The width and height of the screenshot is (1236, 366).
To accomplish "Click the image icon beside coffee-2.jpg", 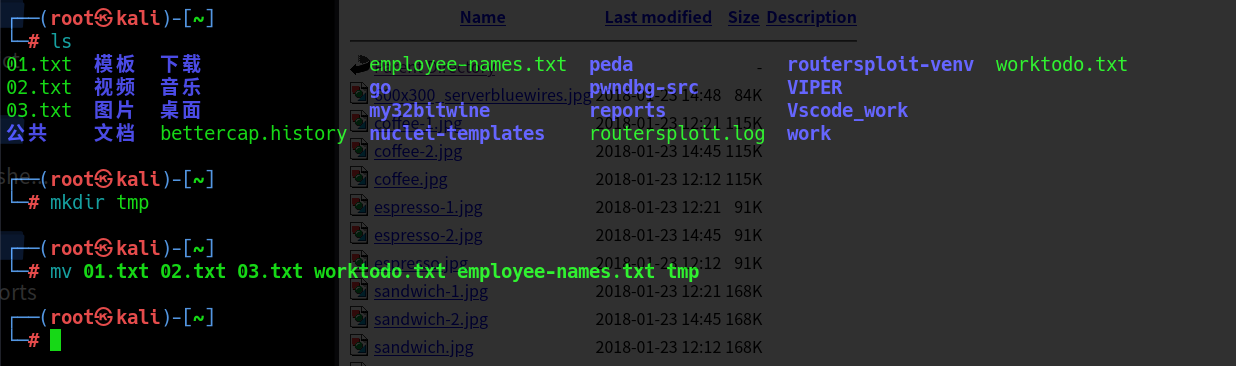I will [x=360, y=150].
